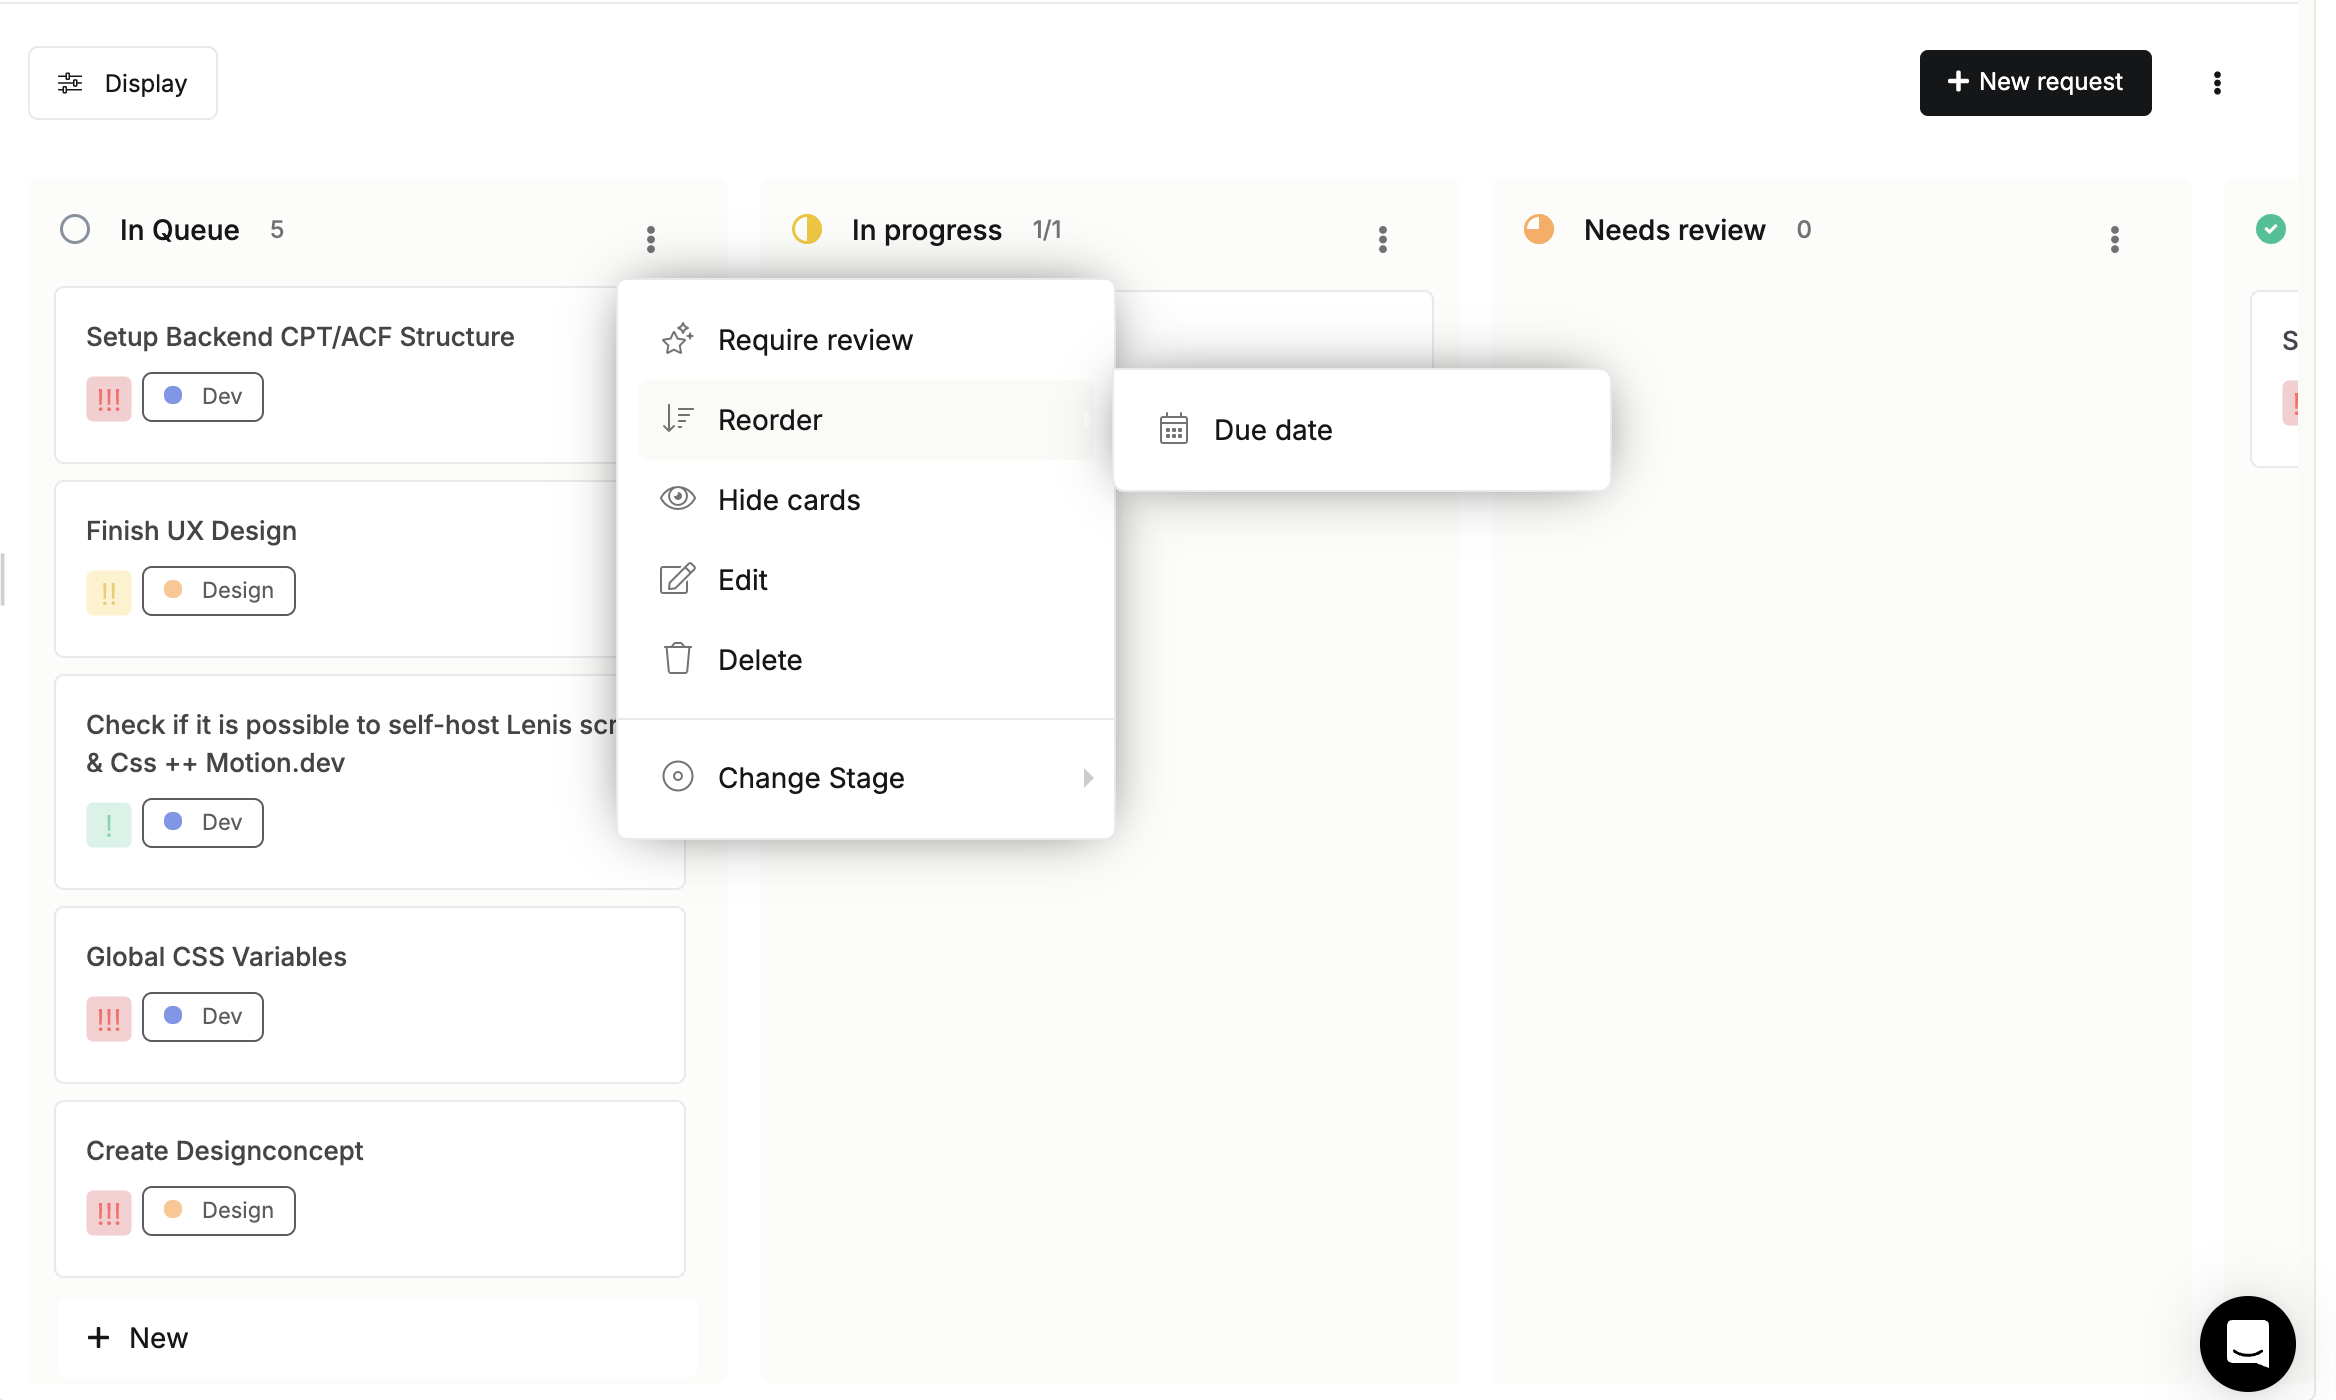Click the calendar icon next to Due date
This screenshot has width=2336, height=1400.
click(x=1174, y=429)
